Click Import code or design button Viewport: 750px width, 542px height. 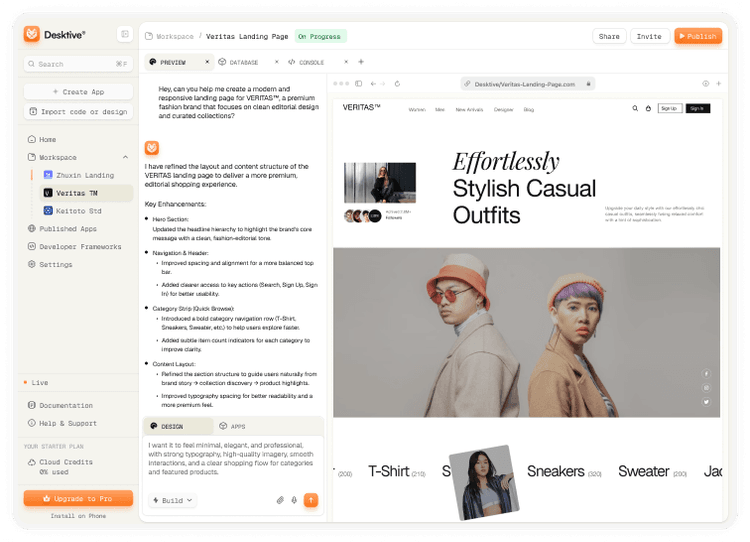tap(78, 111)
